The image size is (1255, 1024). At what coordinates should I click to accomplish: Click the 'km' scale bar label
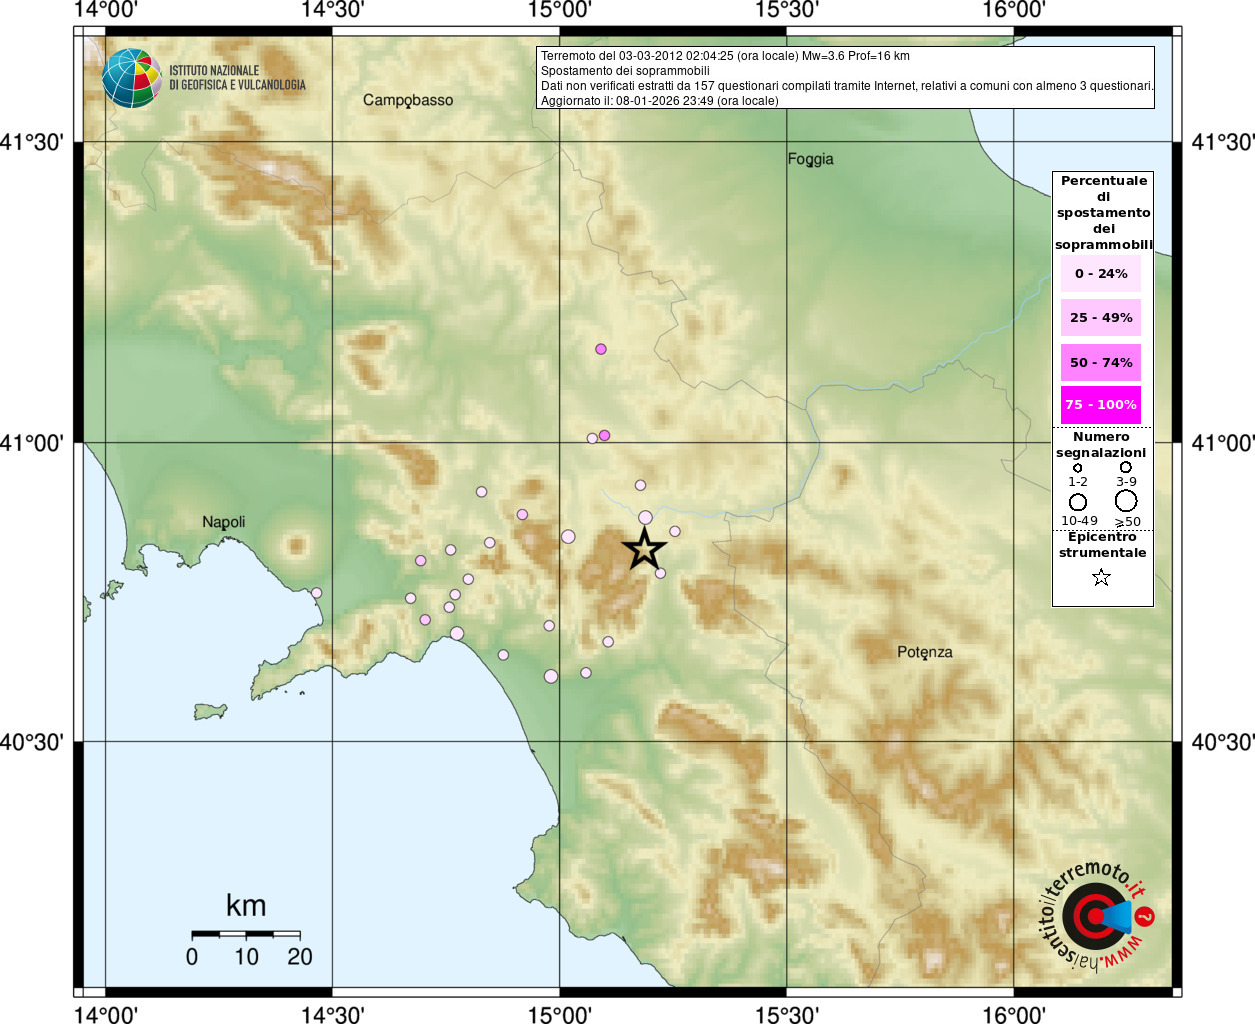point(246,906)
